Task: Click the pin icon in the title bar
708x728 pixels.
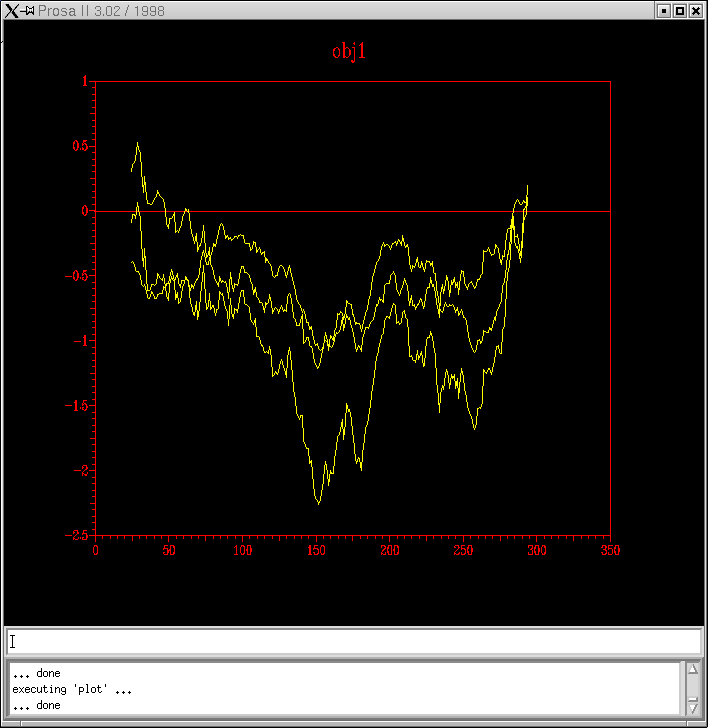Action: [30, 11]
